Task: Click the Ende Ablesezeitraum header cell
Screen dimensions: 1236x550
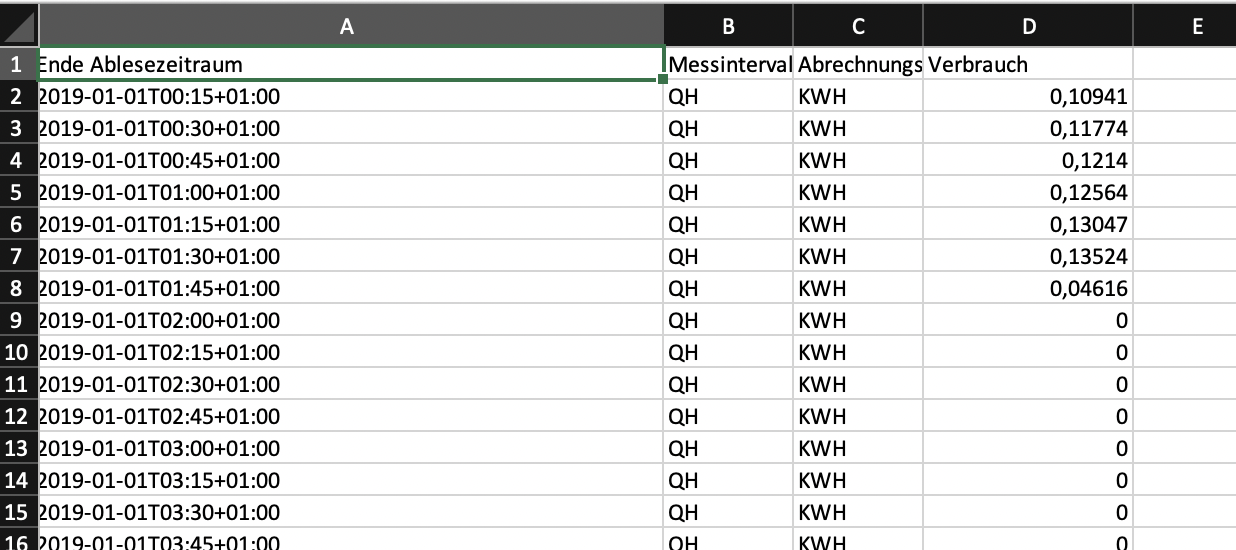Action: (350, 64)
